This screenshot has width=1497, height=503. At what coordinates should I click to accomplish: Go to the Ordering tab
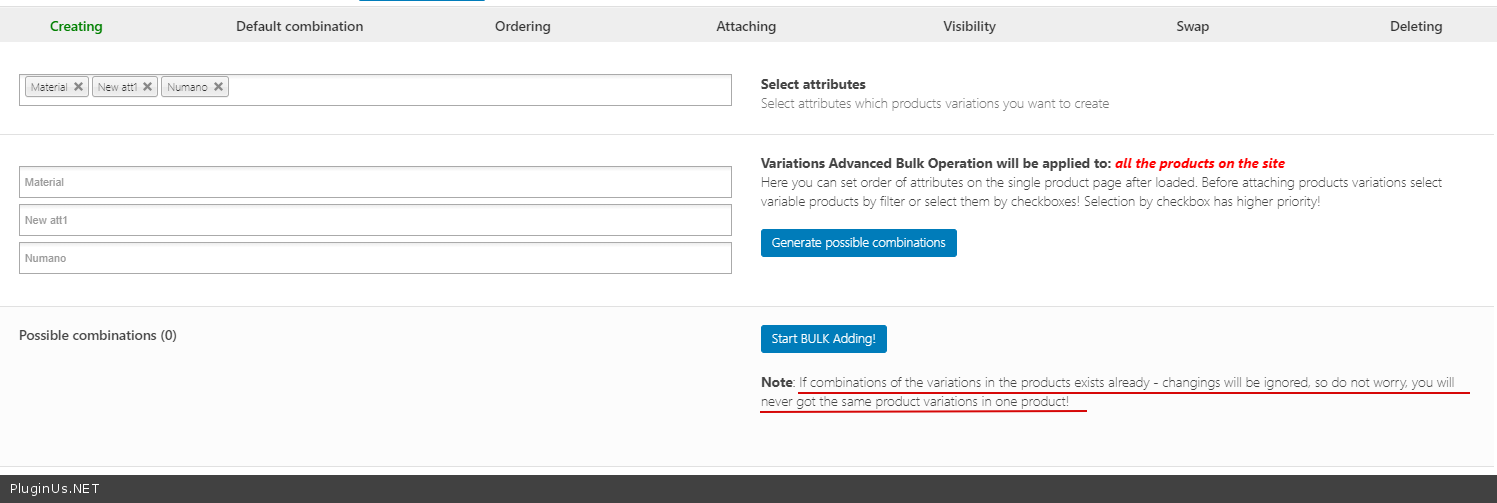point(522,26)
